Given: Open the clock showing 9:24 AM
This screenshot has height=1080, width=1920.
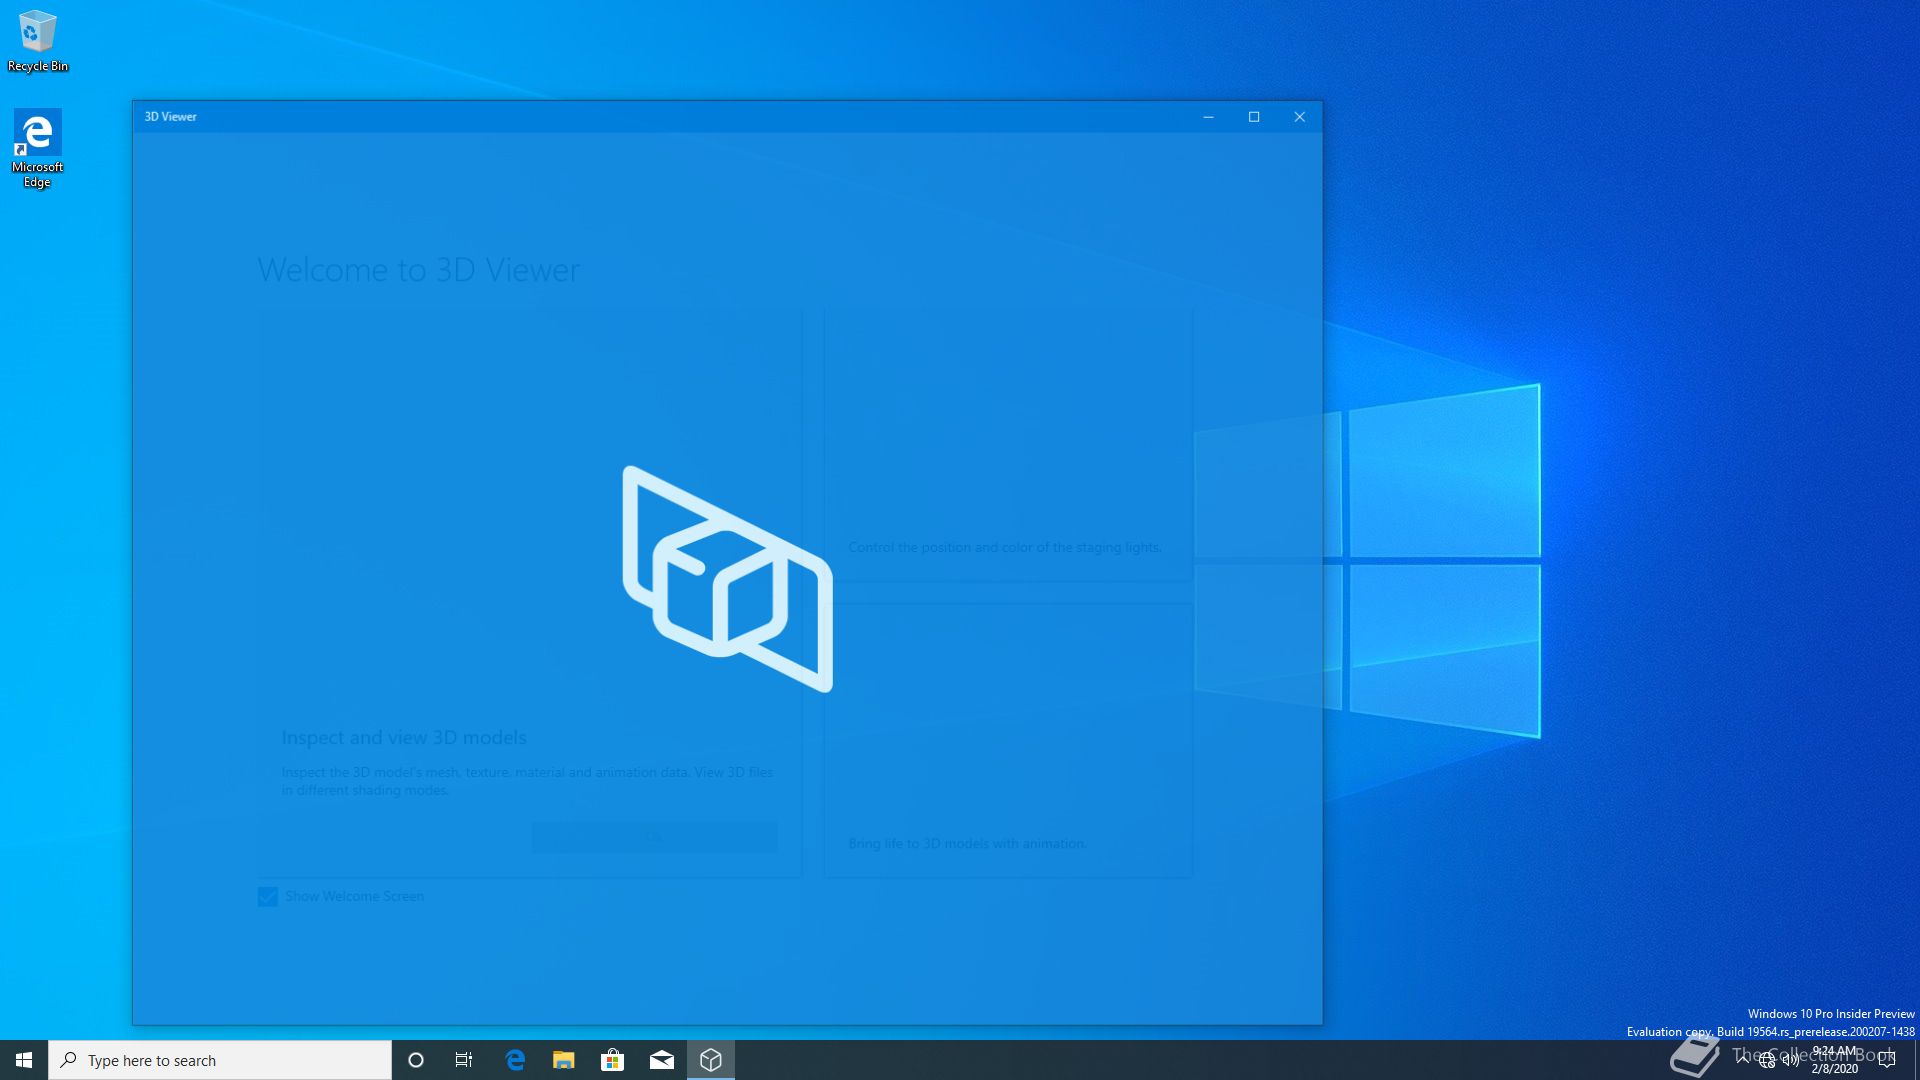Looking at the screenshot, I should pyautogui.click(x=1835, y=1060).
